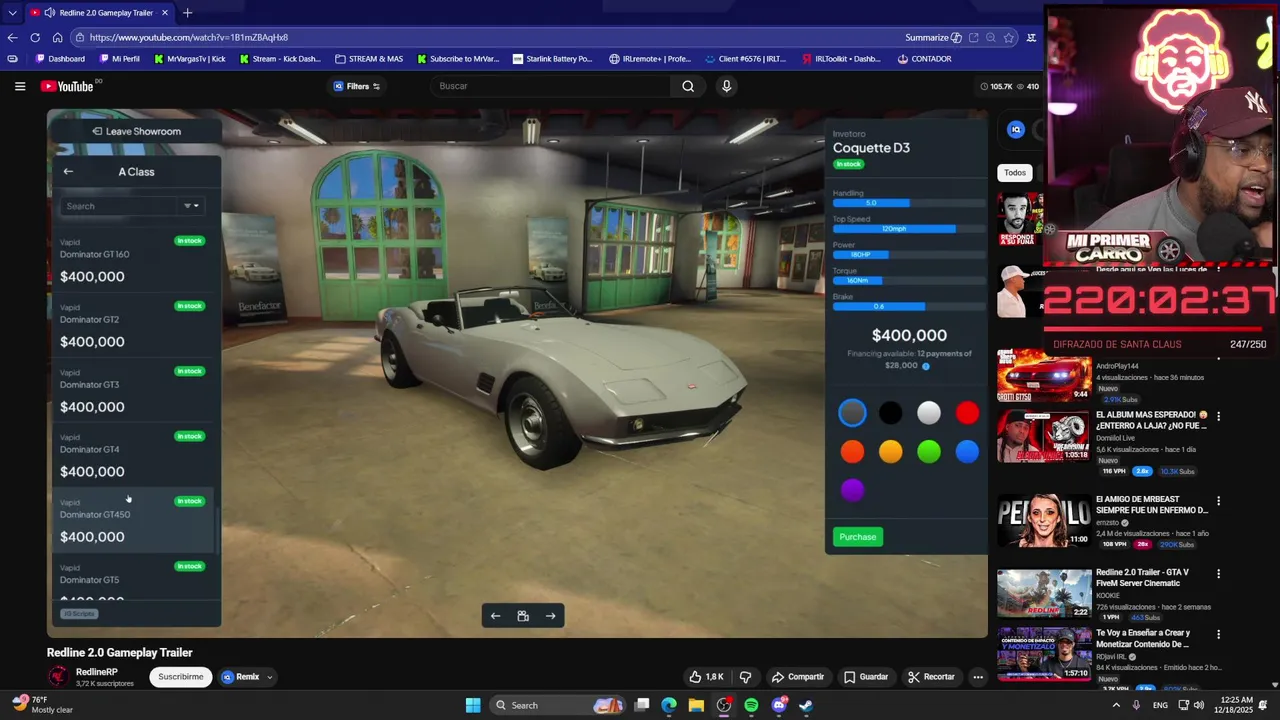Open Steam from the taskbar
Viewport: 1280px width, 720px height.
pos(806,705)
